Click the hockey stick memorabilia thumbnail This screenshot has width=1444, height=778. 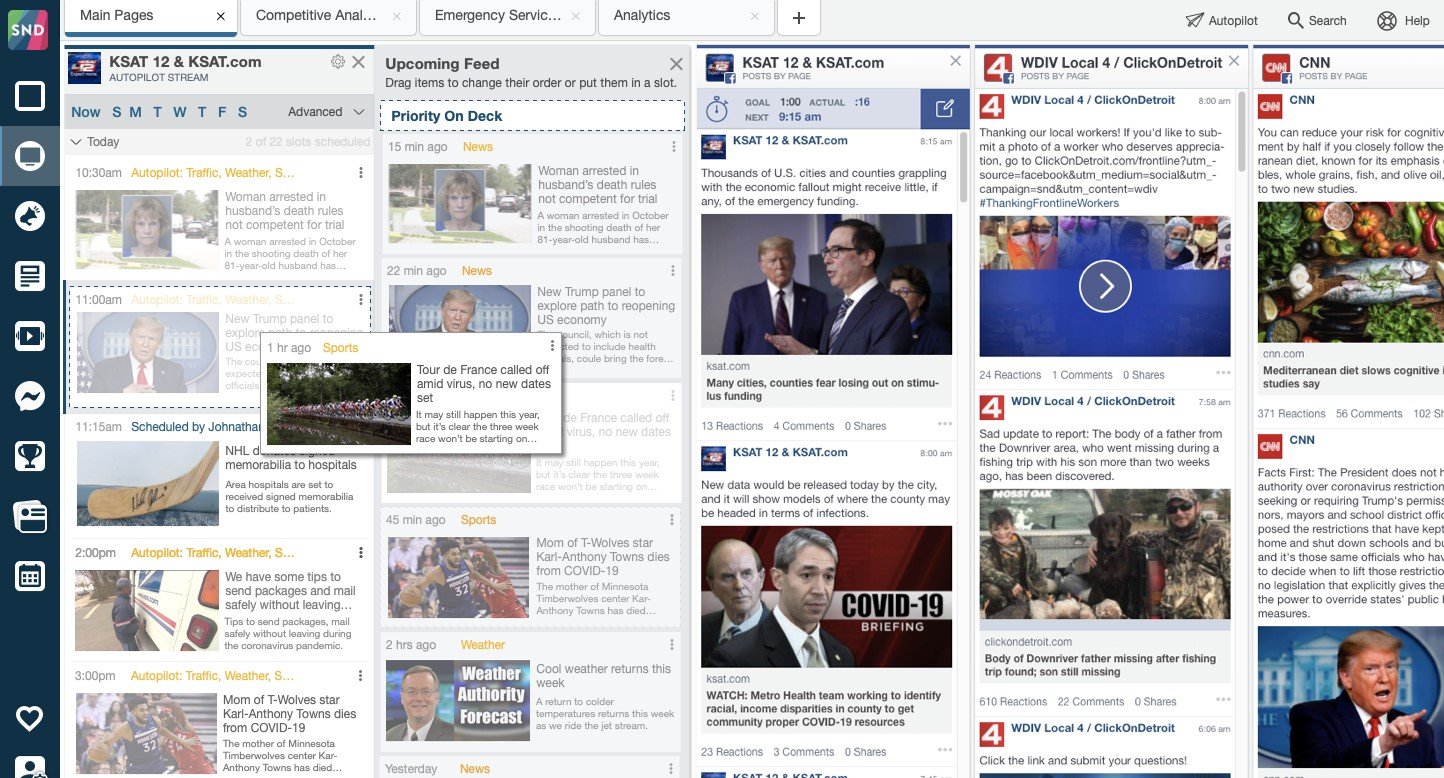(x=147, y=484)
